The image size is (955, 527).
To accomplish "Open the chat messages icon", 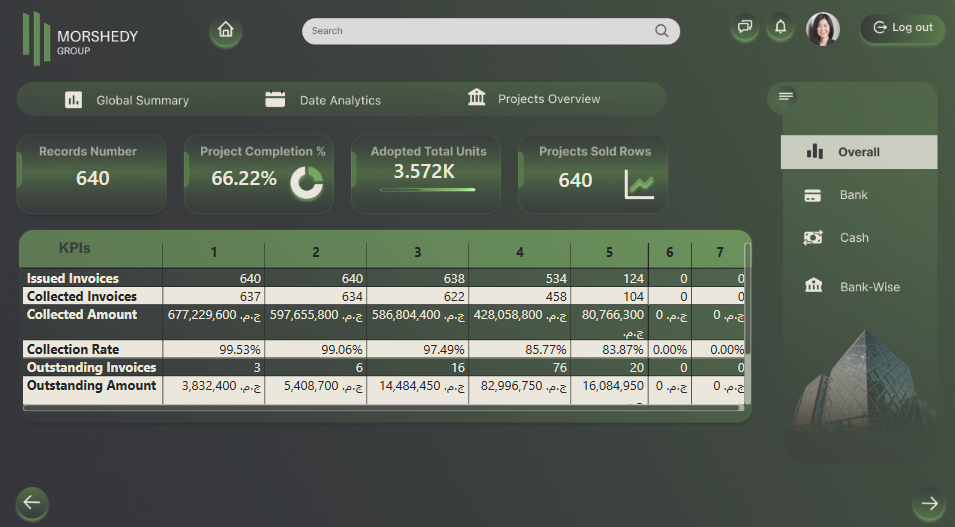I will coord(745,27).
